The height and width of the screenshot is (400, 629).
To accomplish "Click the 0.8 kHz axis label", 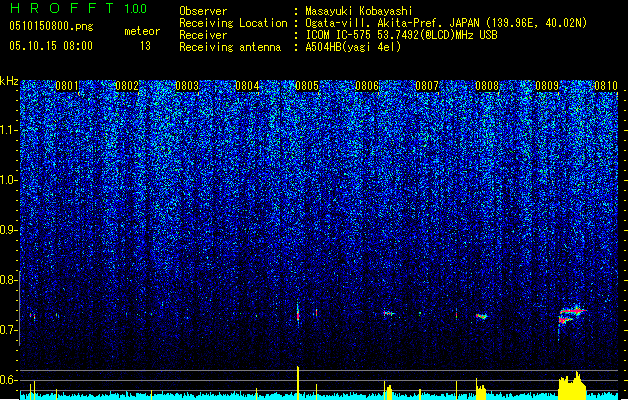I will tap(9, 280).
